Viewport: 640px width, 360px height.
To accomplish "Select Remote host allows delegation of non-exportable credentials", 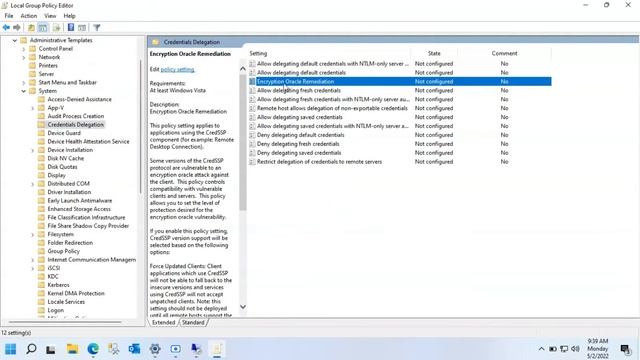I will (332, 108).
